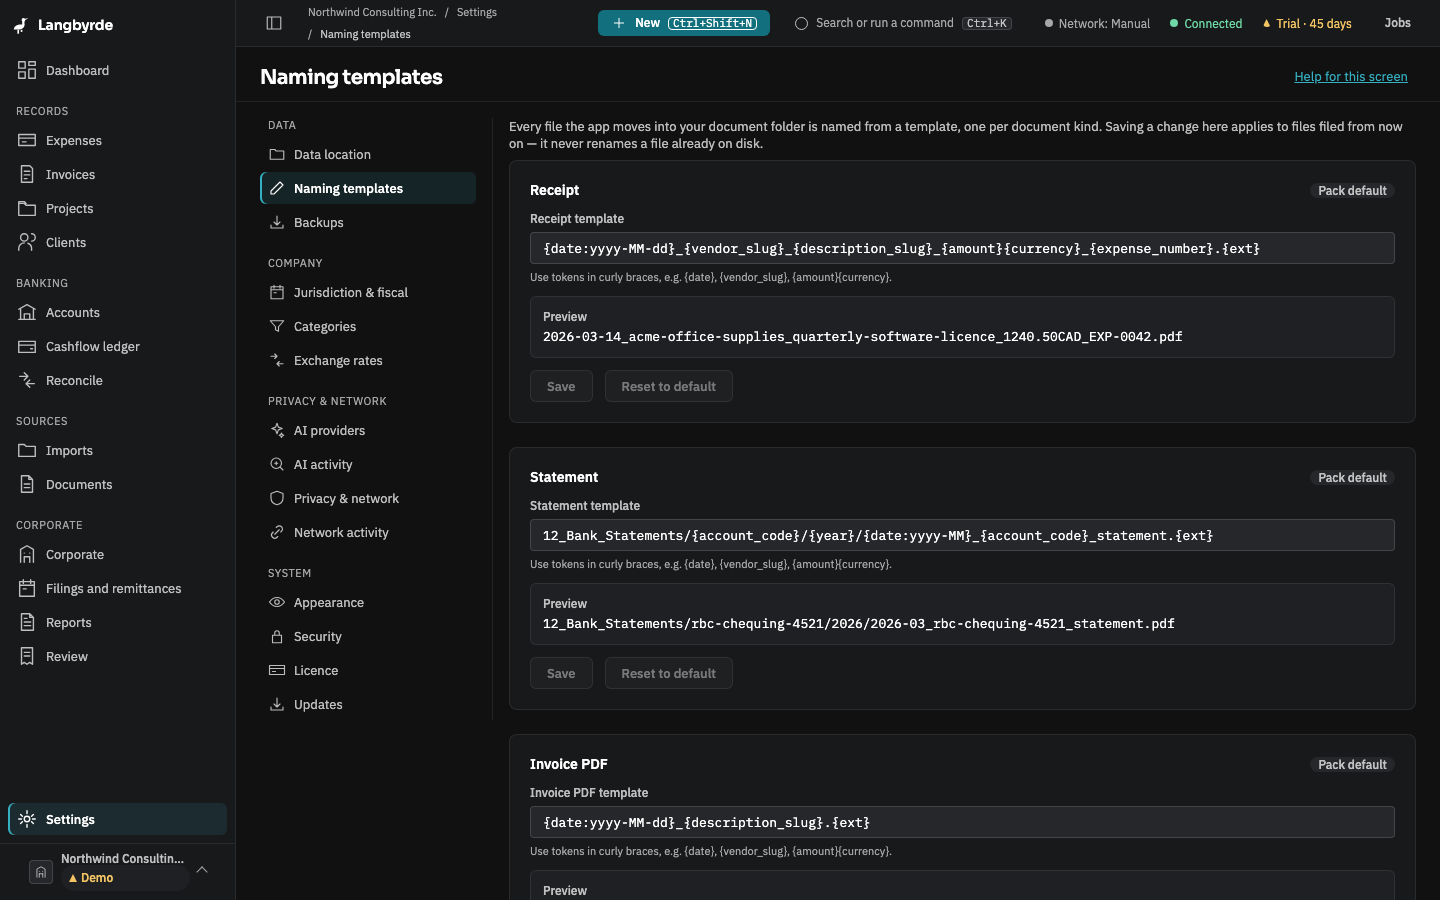This screenshot has width=1440, height=900.
Task: Open Cashflow ledger
Action: click(x=117, y=346)
